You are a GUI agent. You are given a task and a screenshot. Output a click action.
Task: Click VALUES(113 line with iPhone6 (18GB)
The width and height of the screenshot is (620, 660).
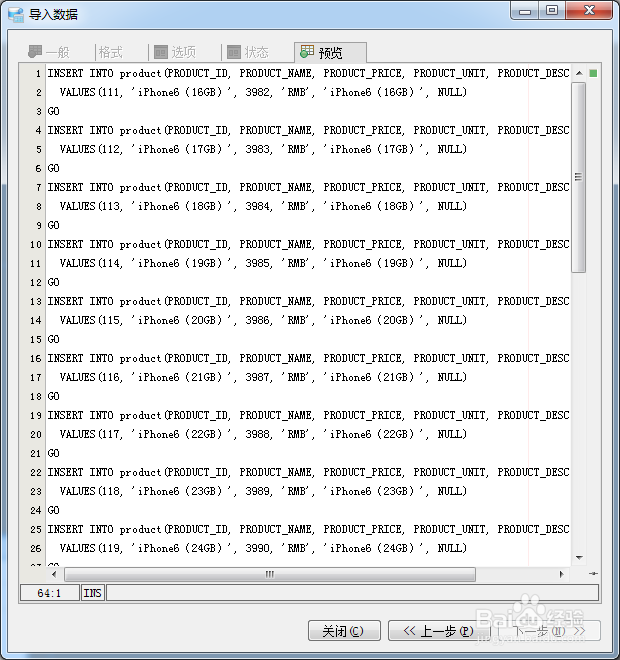(263, 206)
